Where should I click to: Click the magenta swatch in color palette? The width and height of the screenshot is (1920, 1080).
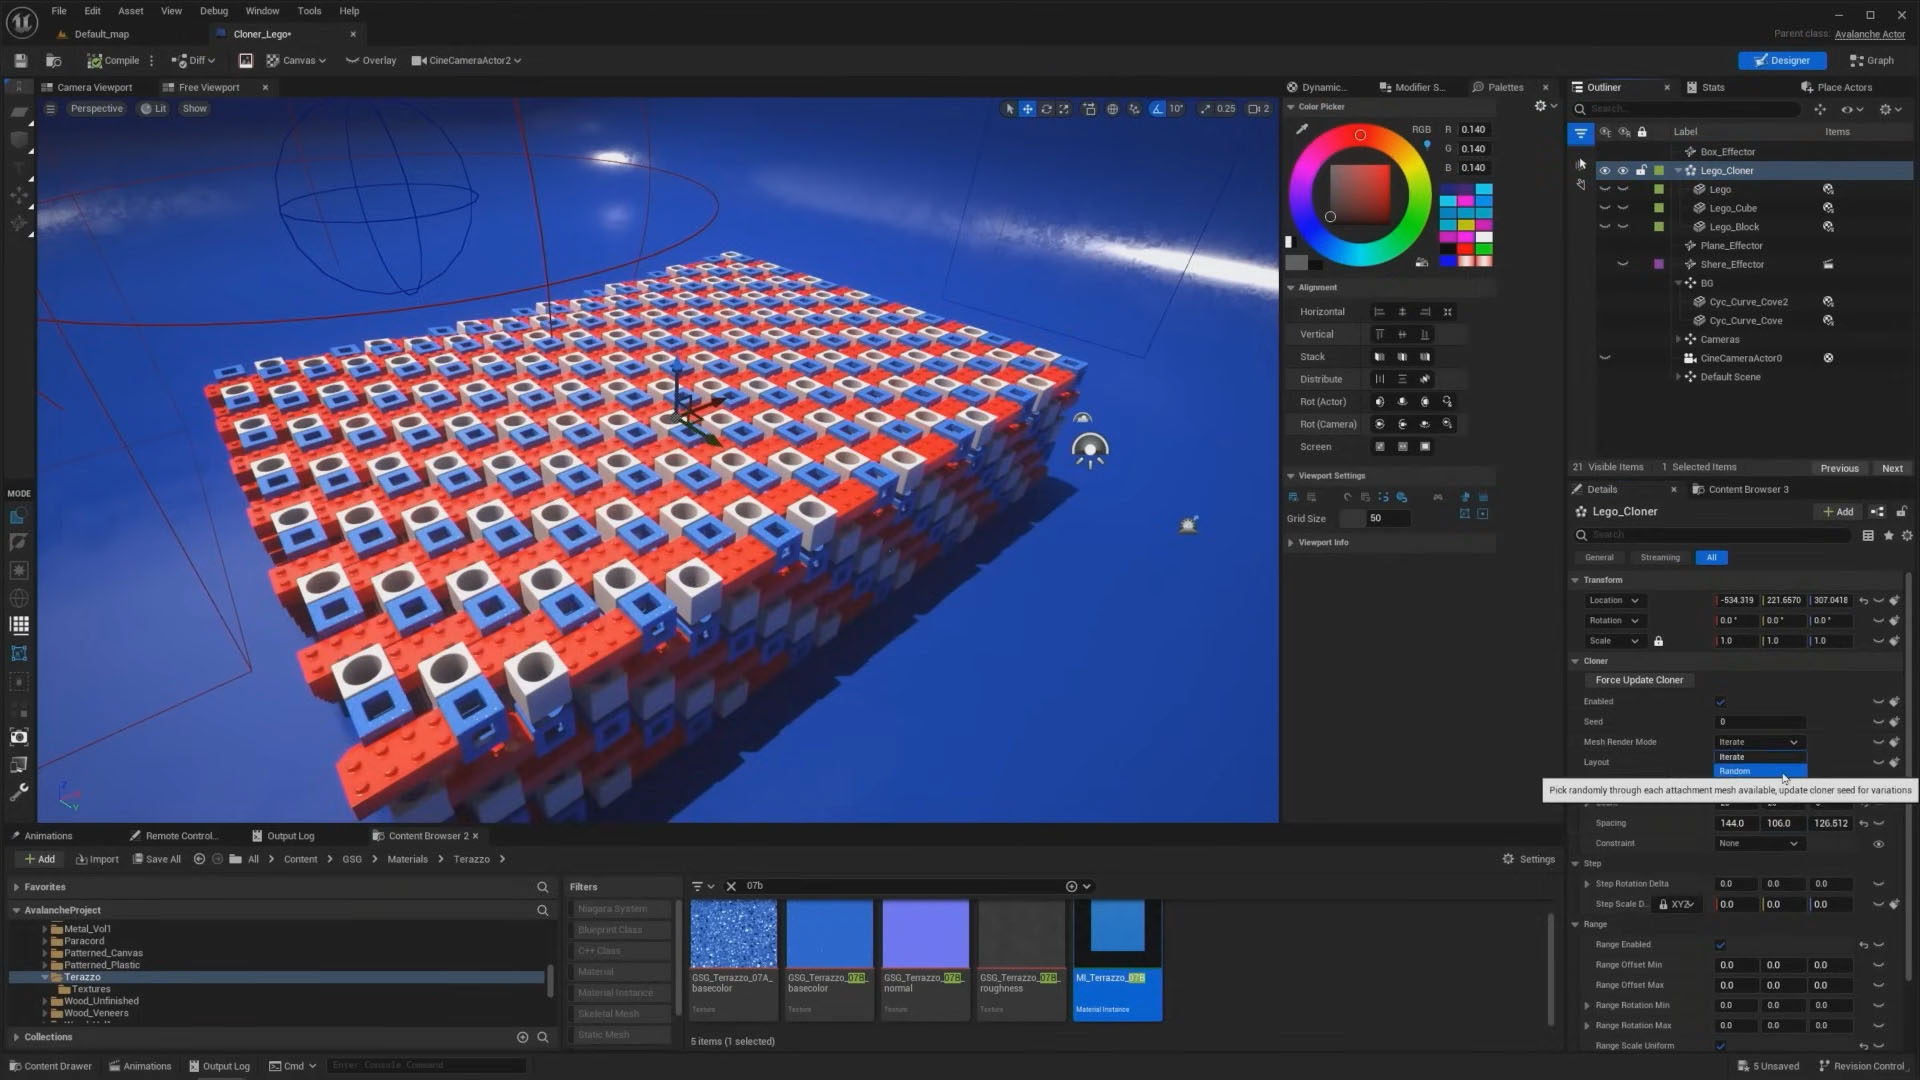[x=1465, y=201]
